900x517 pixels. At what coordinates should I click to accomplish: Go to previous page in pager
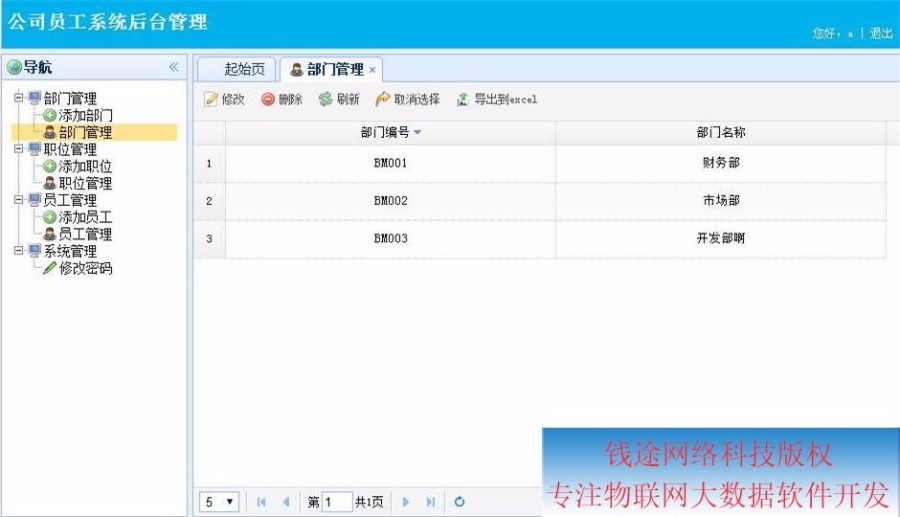tap(286, 502)
